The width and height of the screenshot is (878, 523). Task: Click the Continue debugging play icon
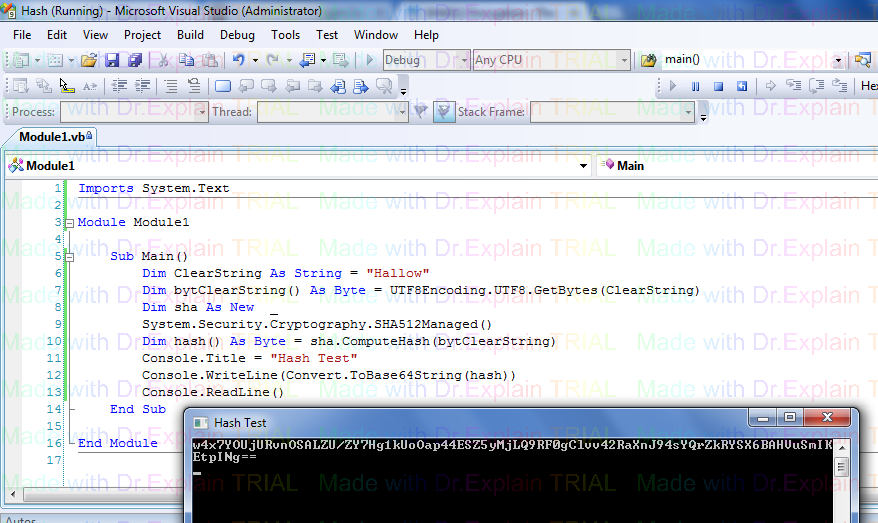coord(673,86)
